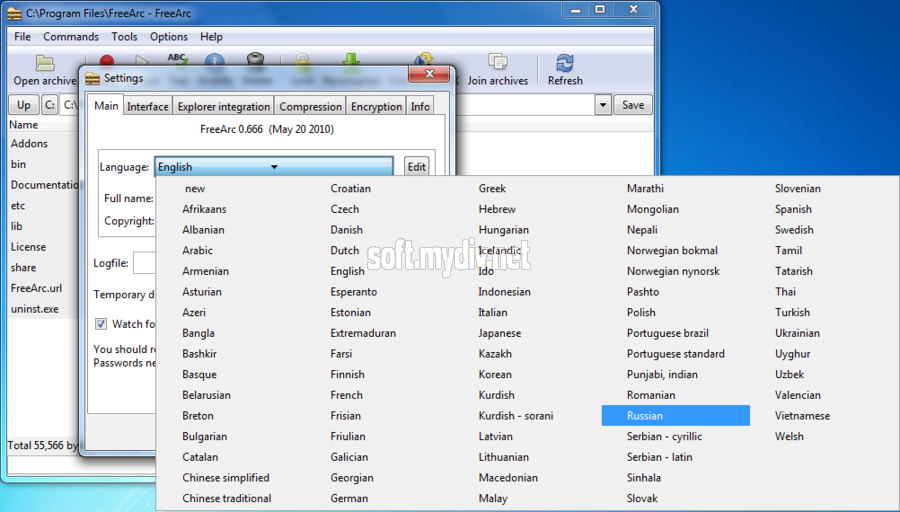Screen dimensions: 900x512
Task: Click the Name column header
Action: pyautogui.click(x=43, y=125)
